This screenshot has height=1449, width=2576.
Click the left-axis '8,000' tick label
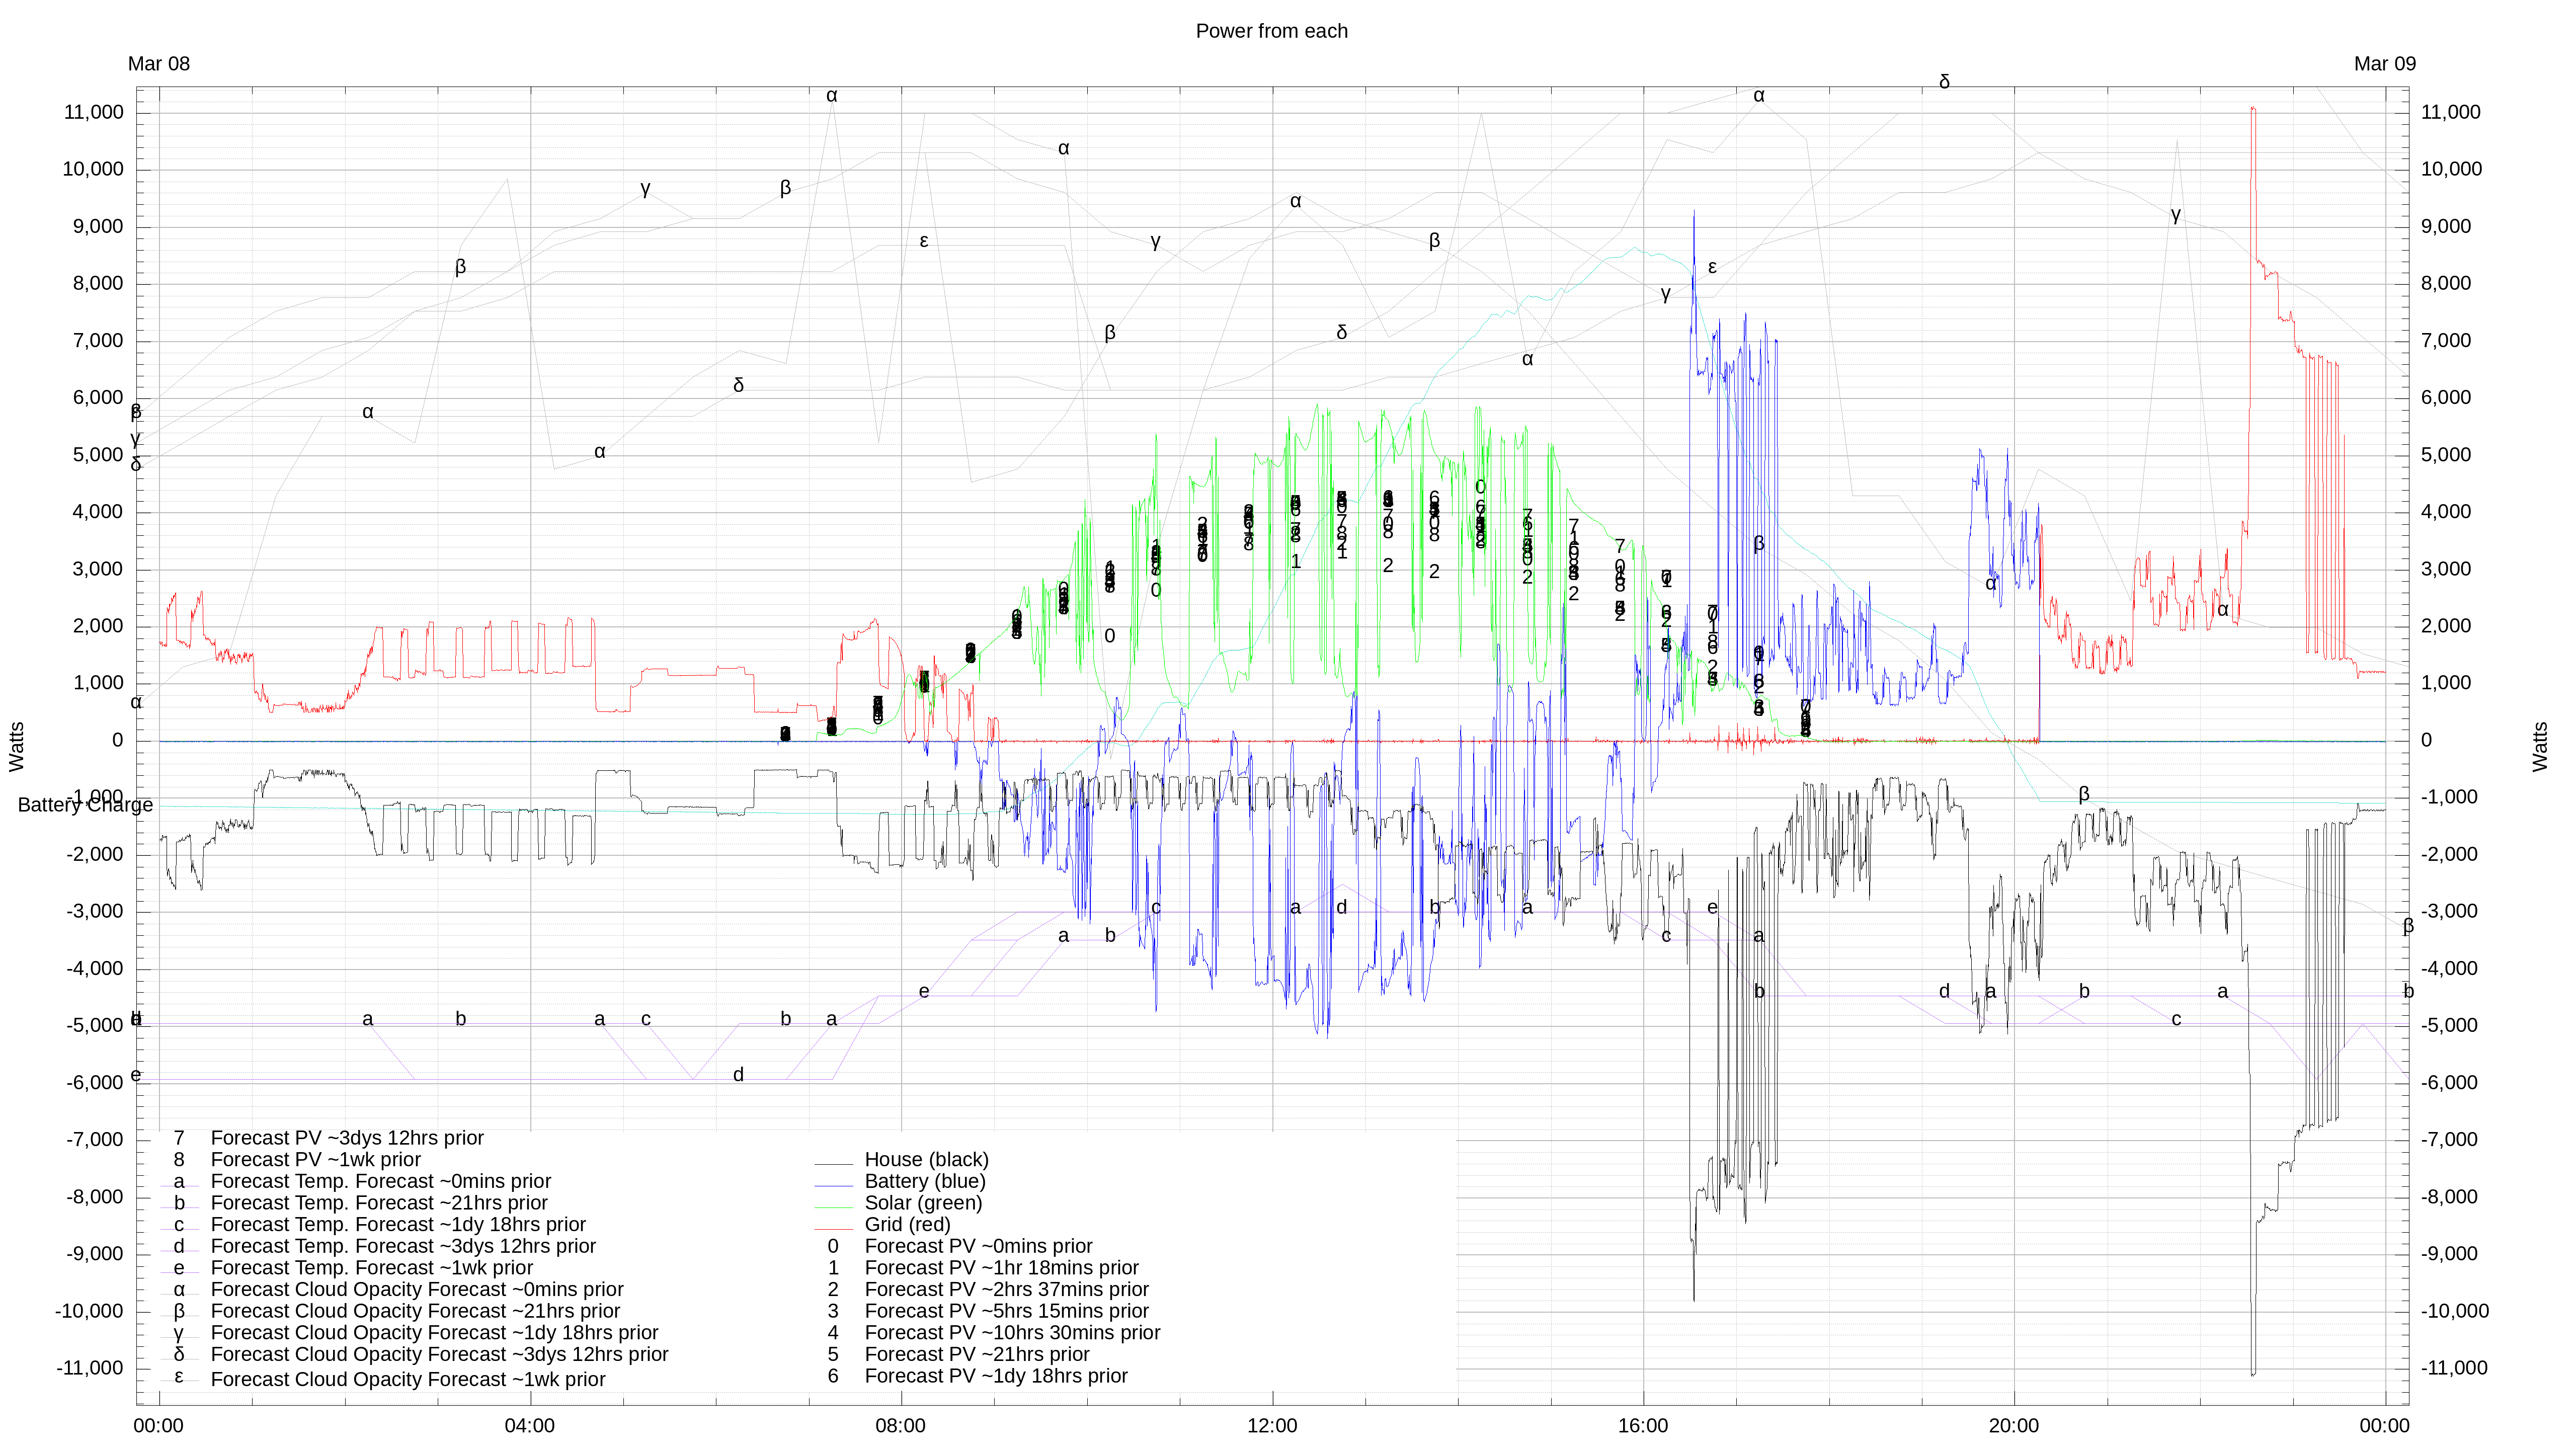pyautogui.click(x=98, y=283)
